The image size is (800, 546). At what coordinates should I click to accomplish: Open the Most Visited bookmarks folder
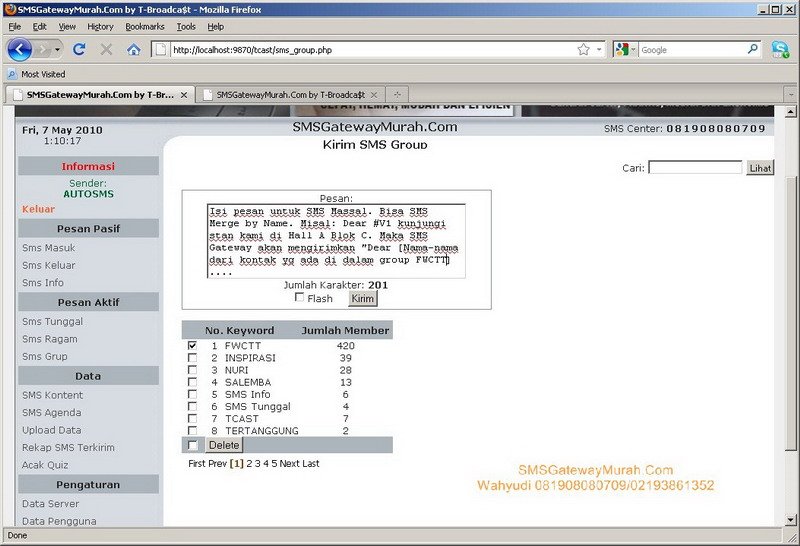[37, 75]
